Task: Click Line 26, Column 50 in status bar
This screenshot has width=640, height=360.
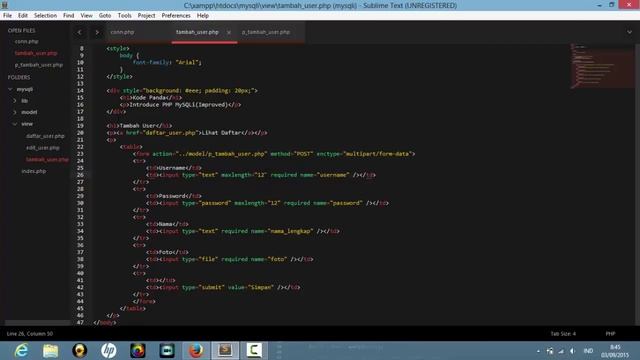Action: click(30, 334)
